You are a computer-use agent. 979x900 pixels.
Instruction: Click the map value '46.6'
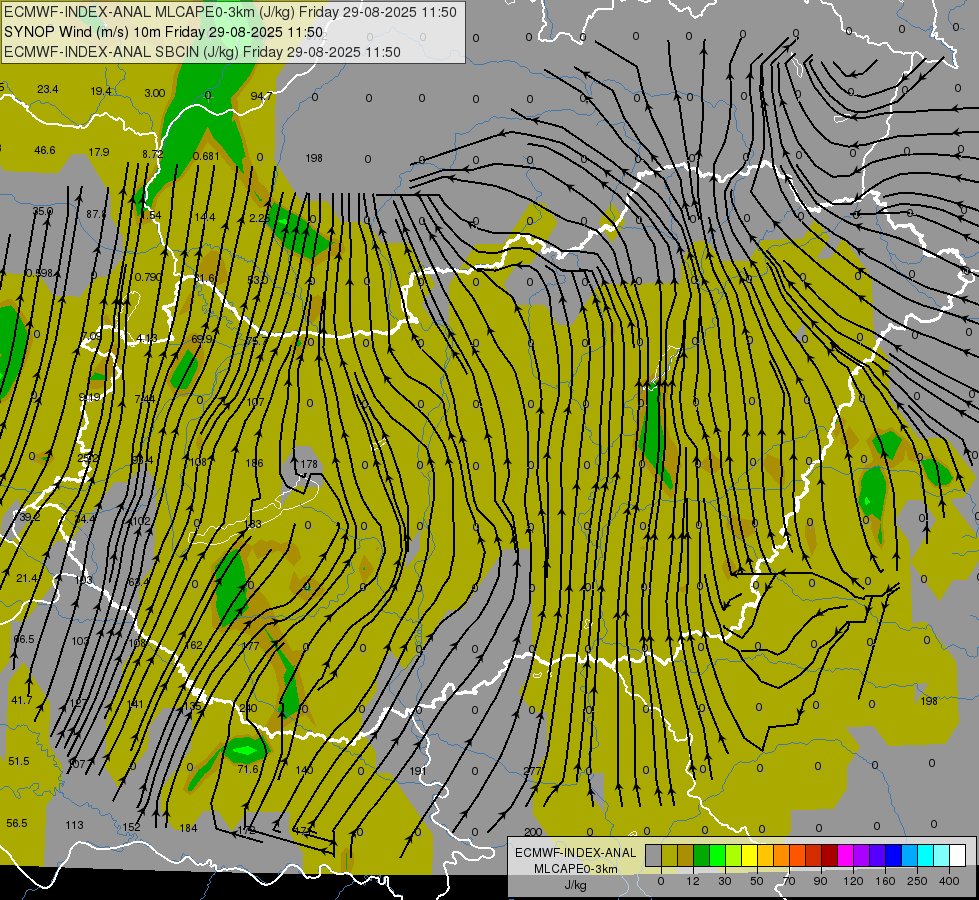[45, 150]
